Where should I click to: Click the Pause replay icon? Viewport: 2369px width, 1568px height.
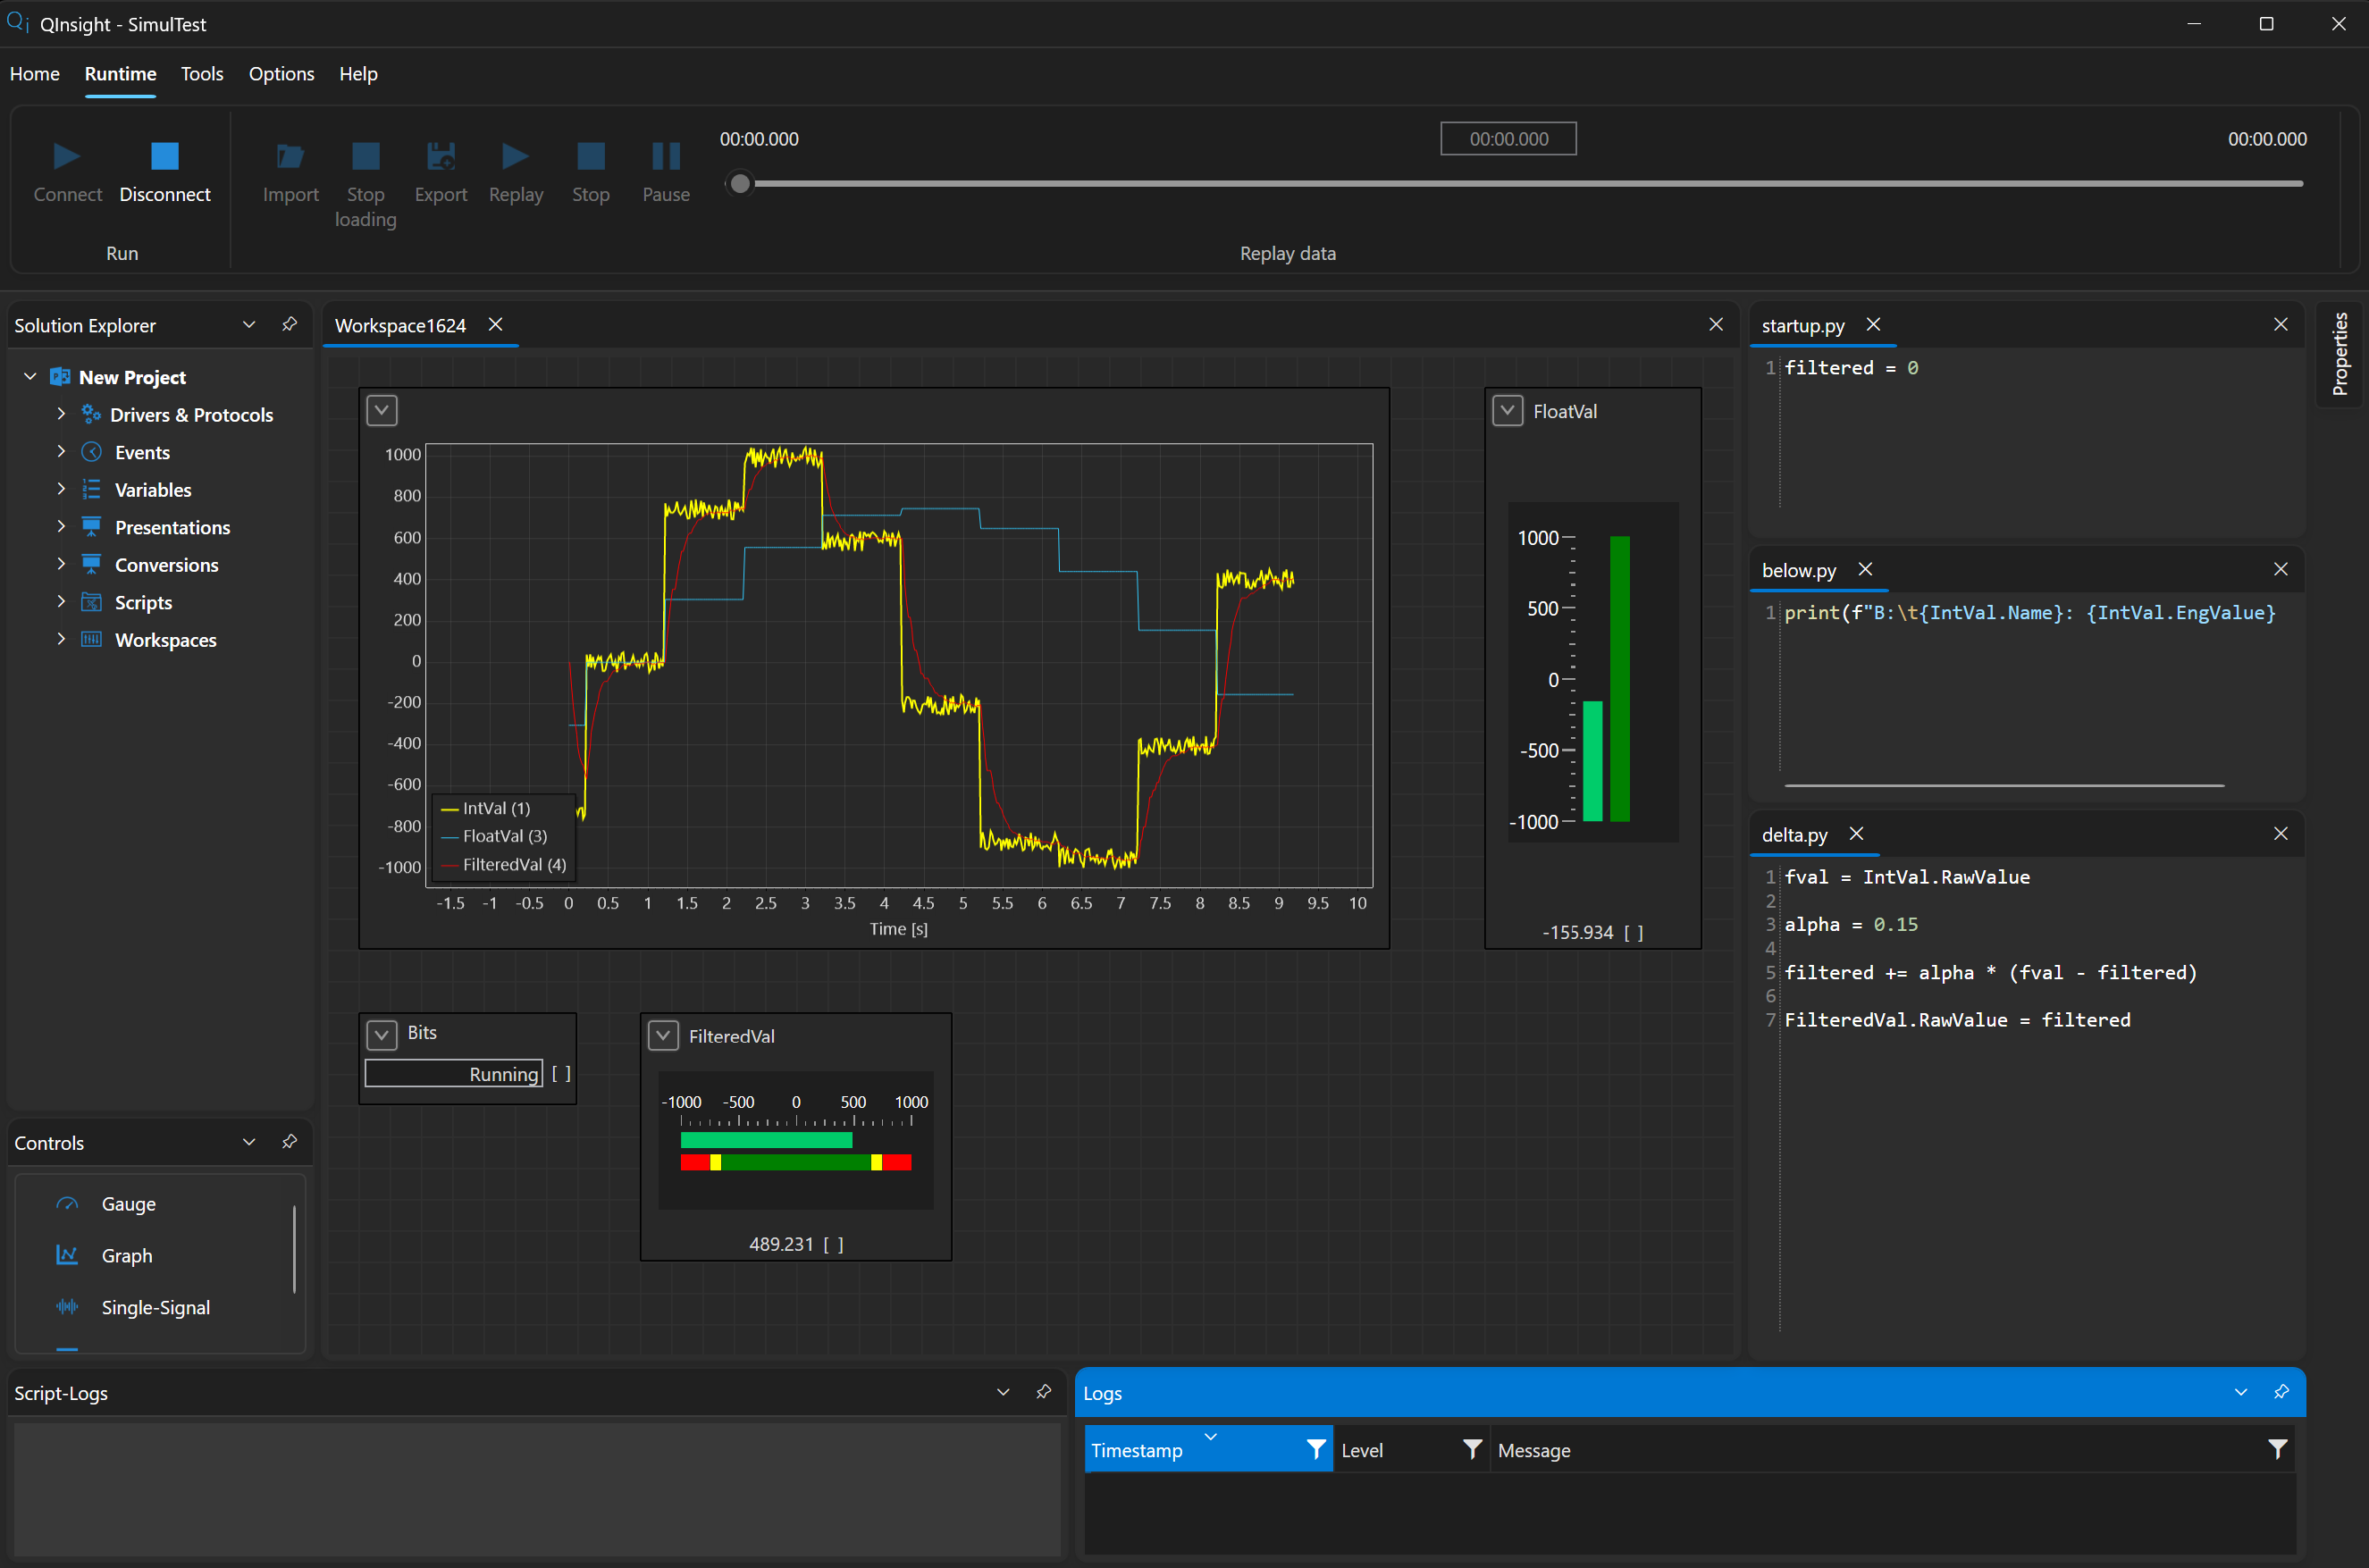tap(666, 156)
